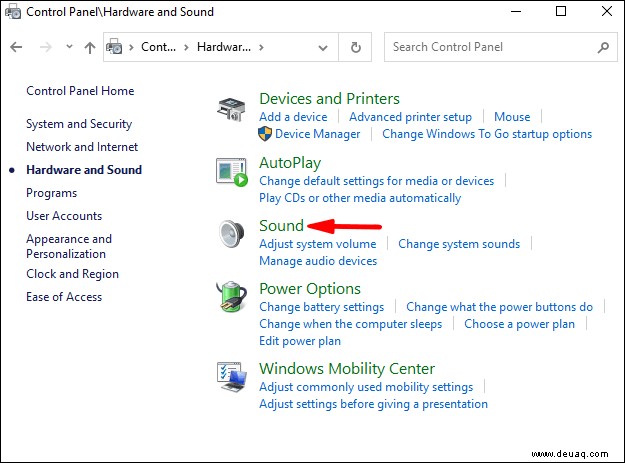Screen dimensions: 625x463
Task: Refresh the Control Panel view
Action: pyautogui.click(x=356, y=47)
